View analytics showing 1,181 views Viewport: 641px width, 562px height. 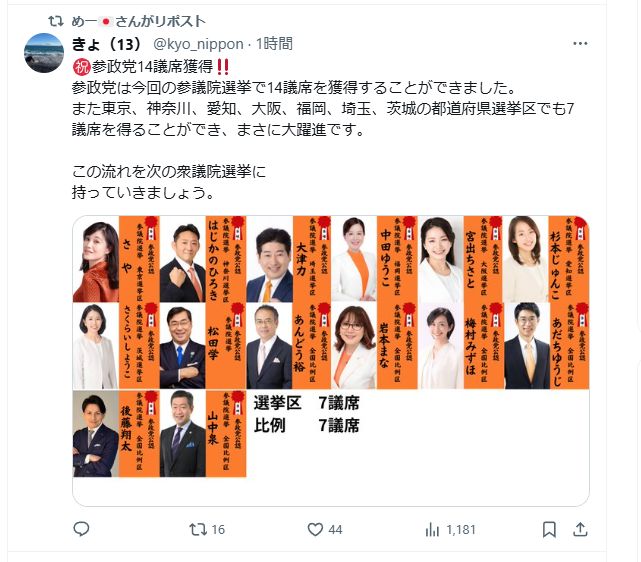[x=450, y=530]
